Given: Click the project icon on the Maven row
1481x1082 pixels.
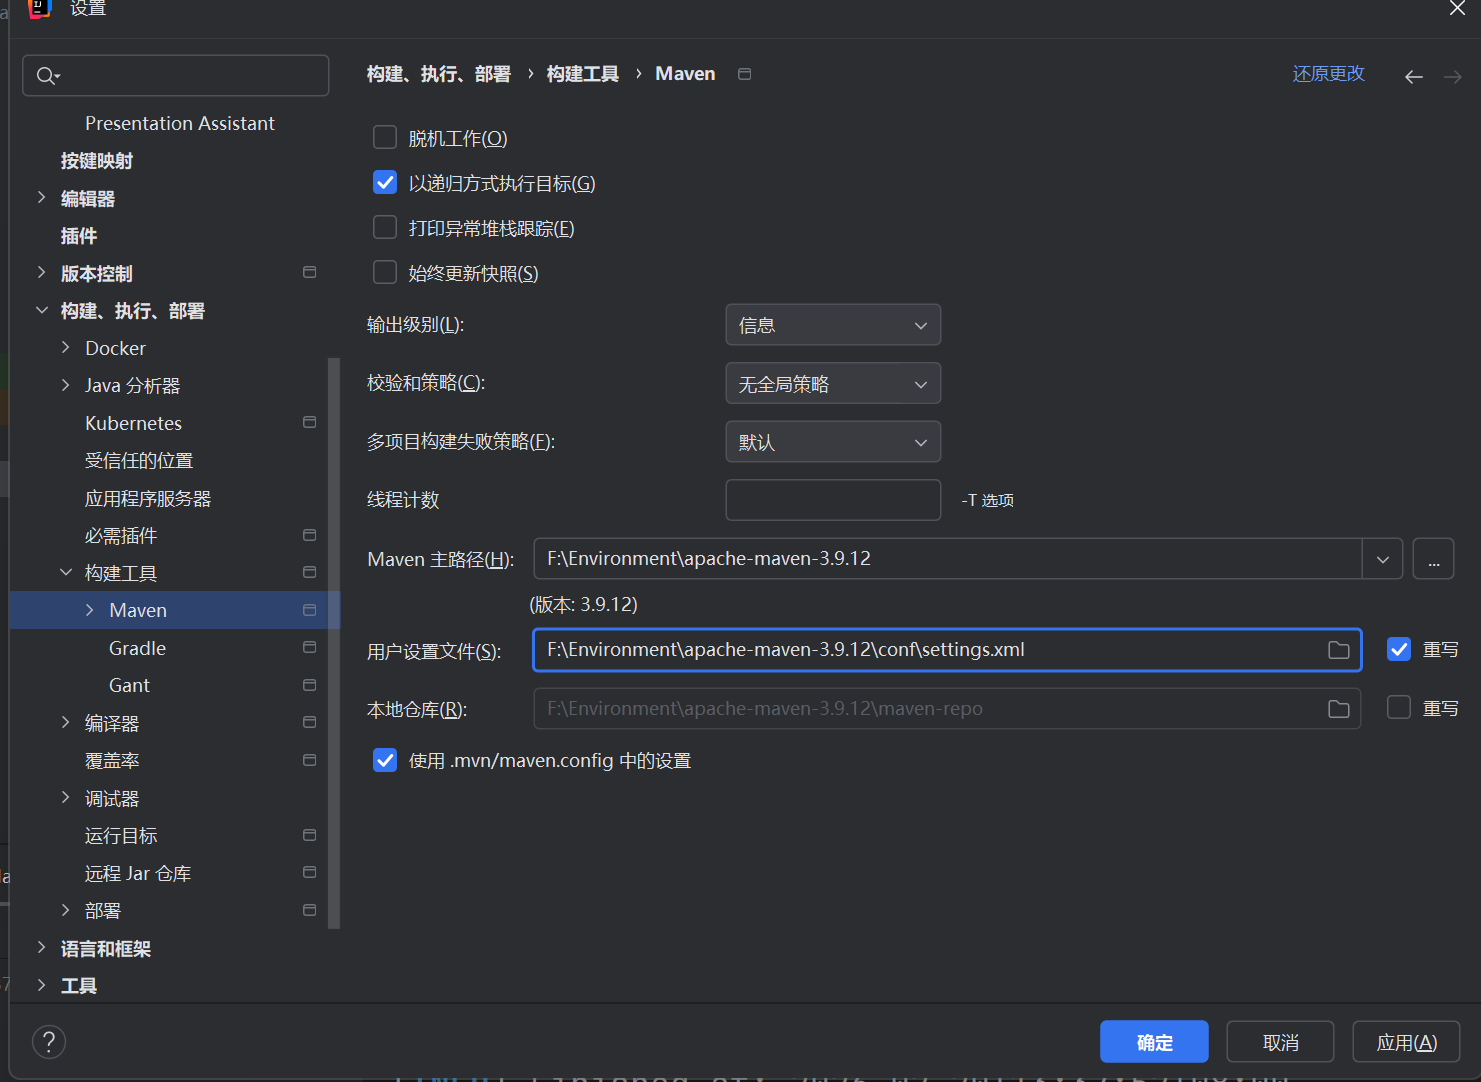Looking at the screenshot, I should (309, 610).
